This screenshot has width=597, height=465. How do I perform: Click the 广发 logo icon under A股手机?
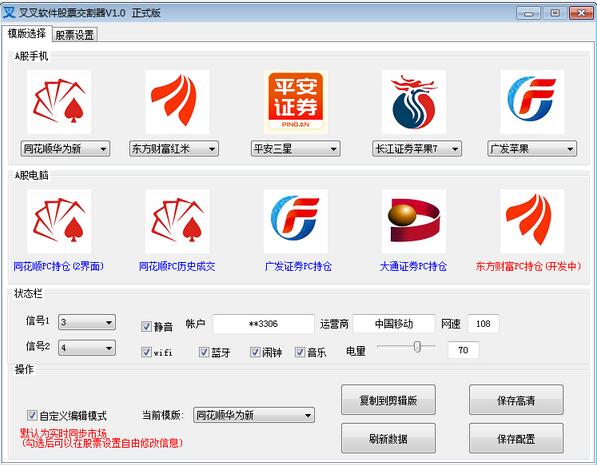click(x=532, y=102)
